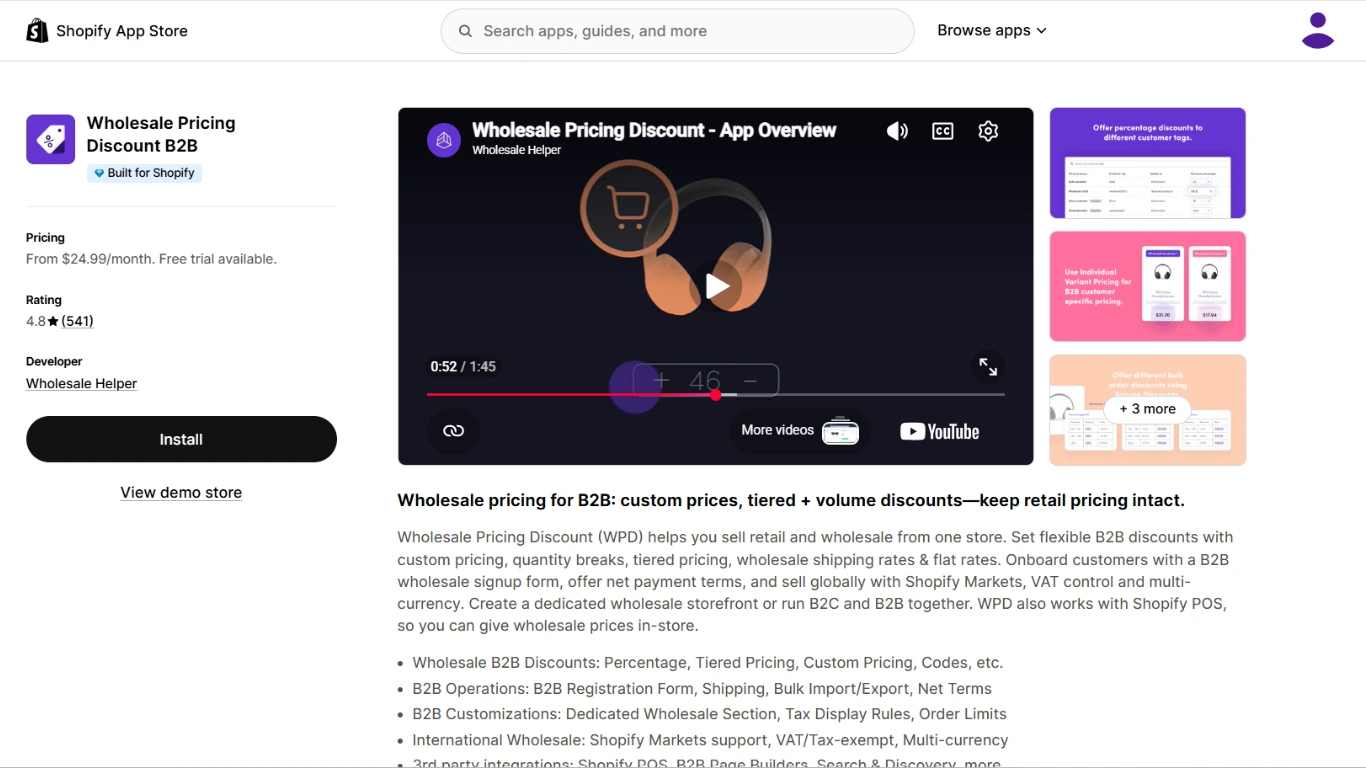The image size is (1366, 768).
Task: Open video settings gear
Action: pos(988,131)
